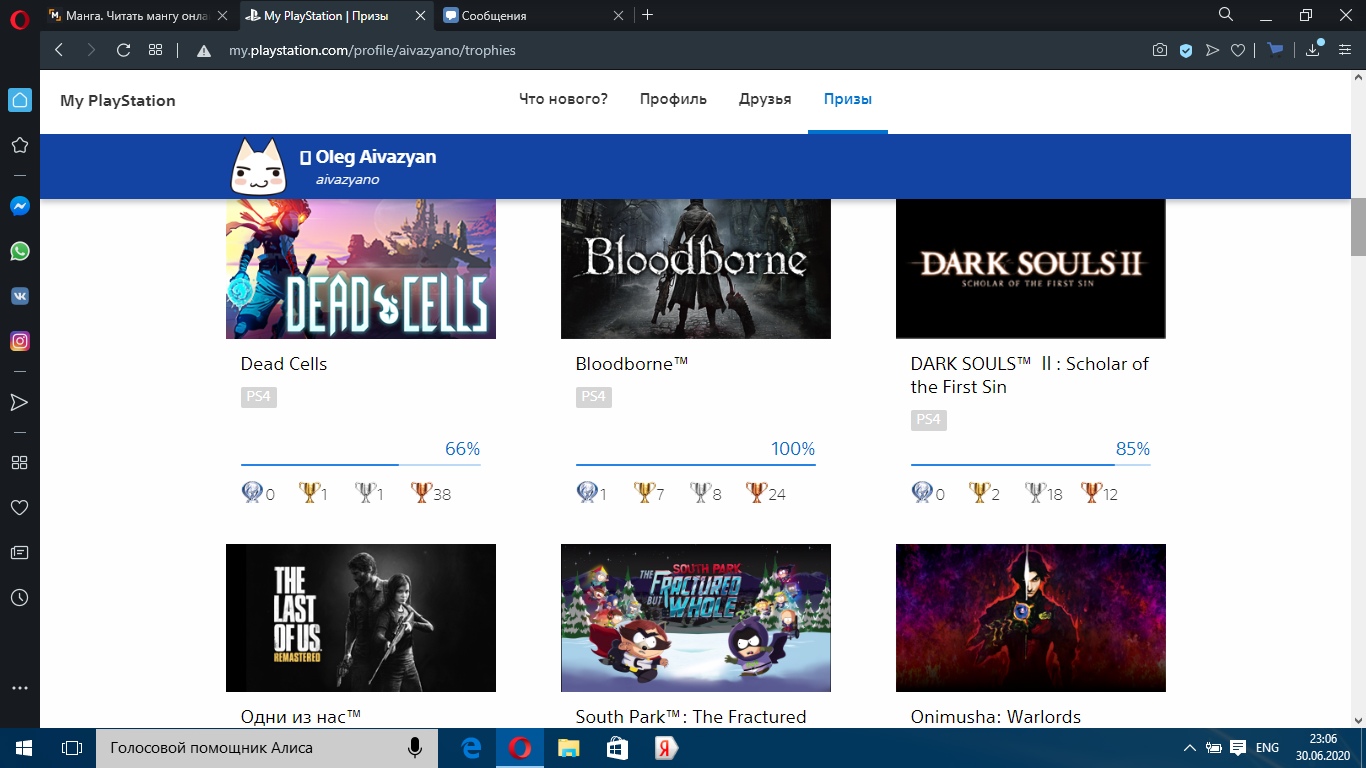The image size is (1366, 768).
Task: Click the page vertical scrollbar thumb
Action: pyautogui.click(x=1358, y=227)
